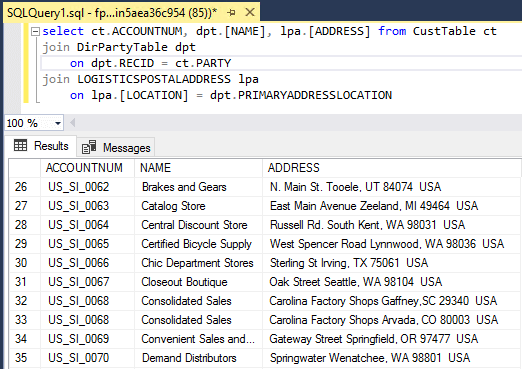
Task: Close the SQLQuery1.sql query tab
Action: 250,13
